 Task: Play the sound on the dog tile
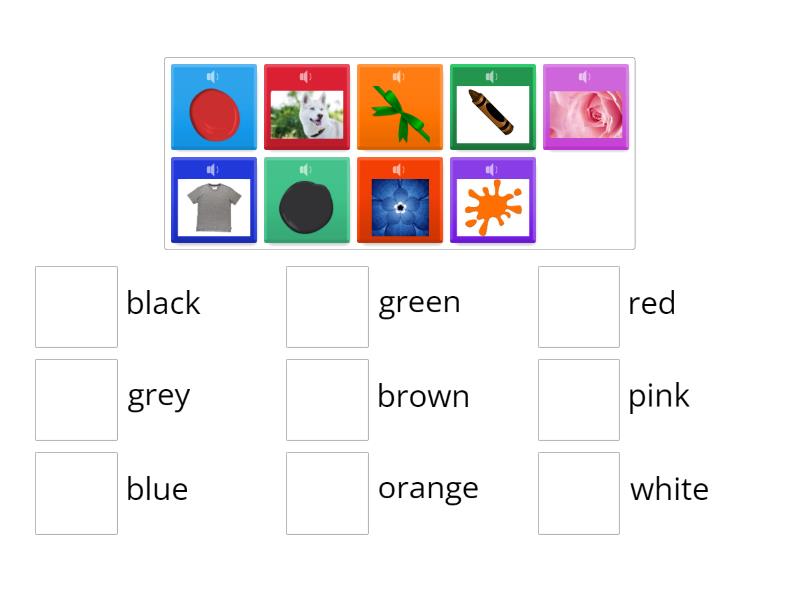tap(307, 74)
